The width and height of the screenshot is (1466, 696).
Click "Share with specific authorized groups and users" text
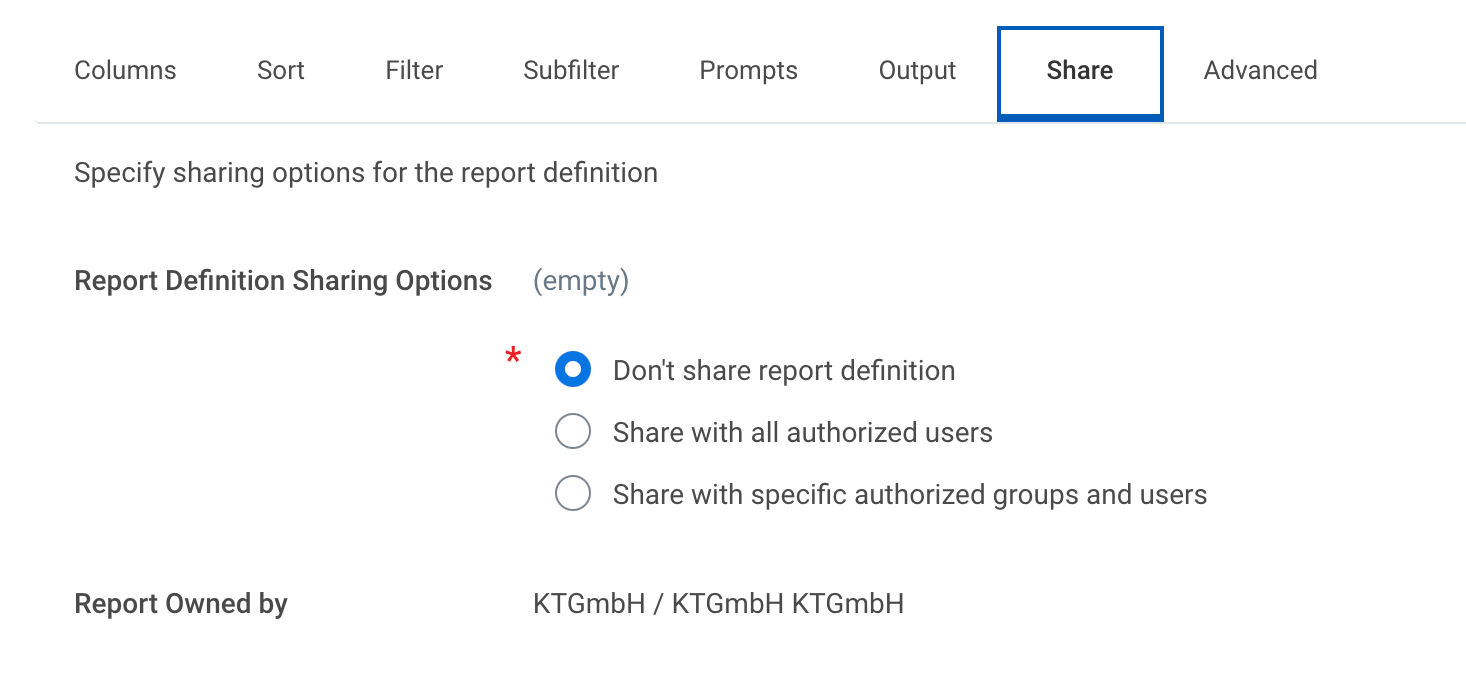click(x=909, y=495)
